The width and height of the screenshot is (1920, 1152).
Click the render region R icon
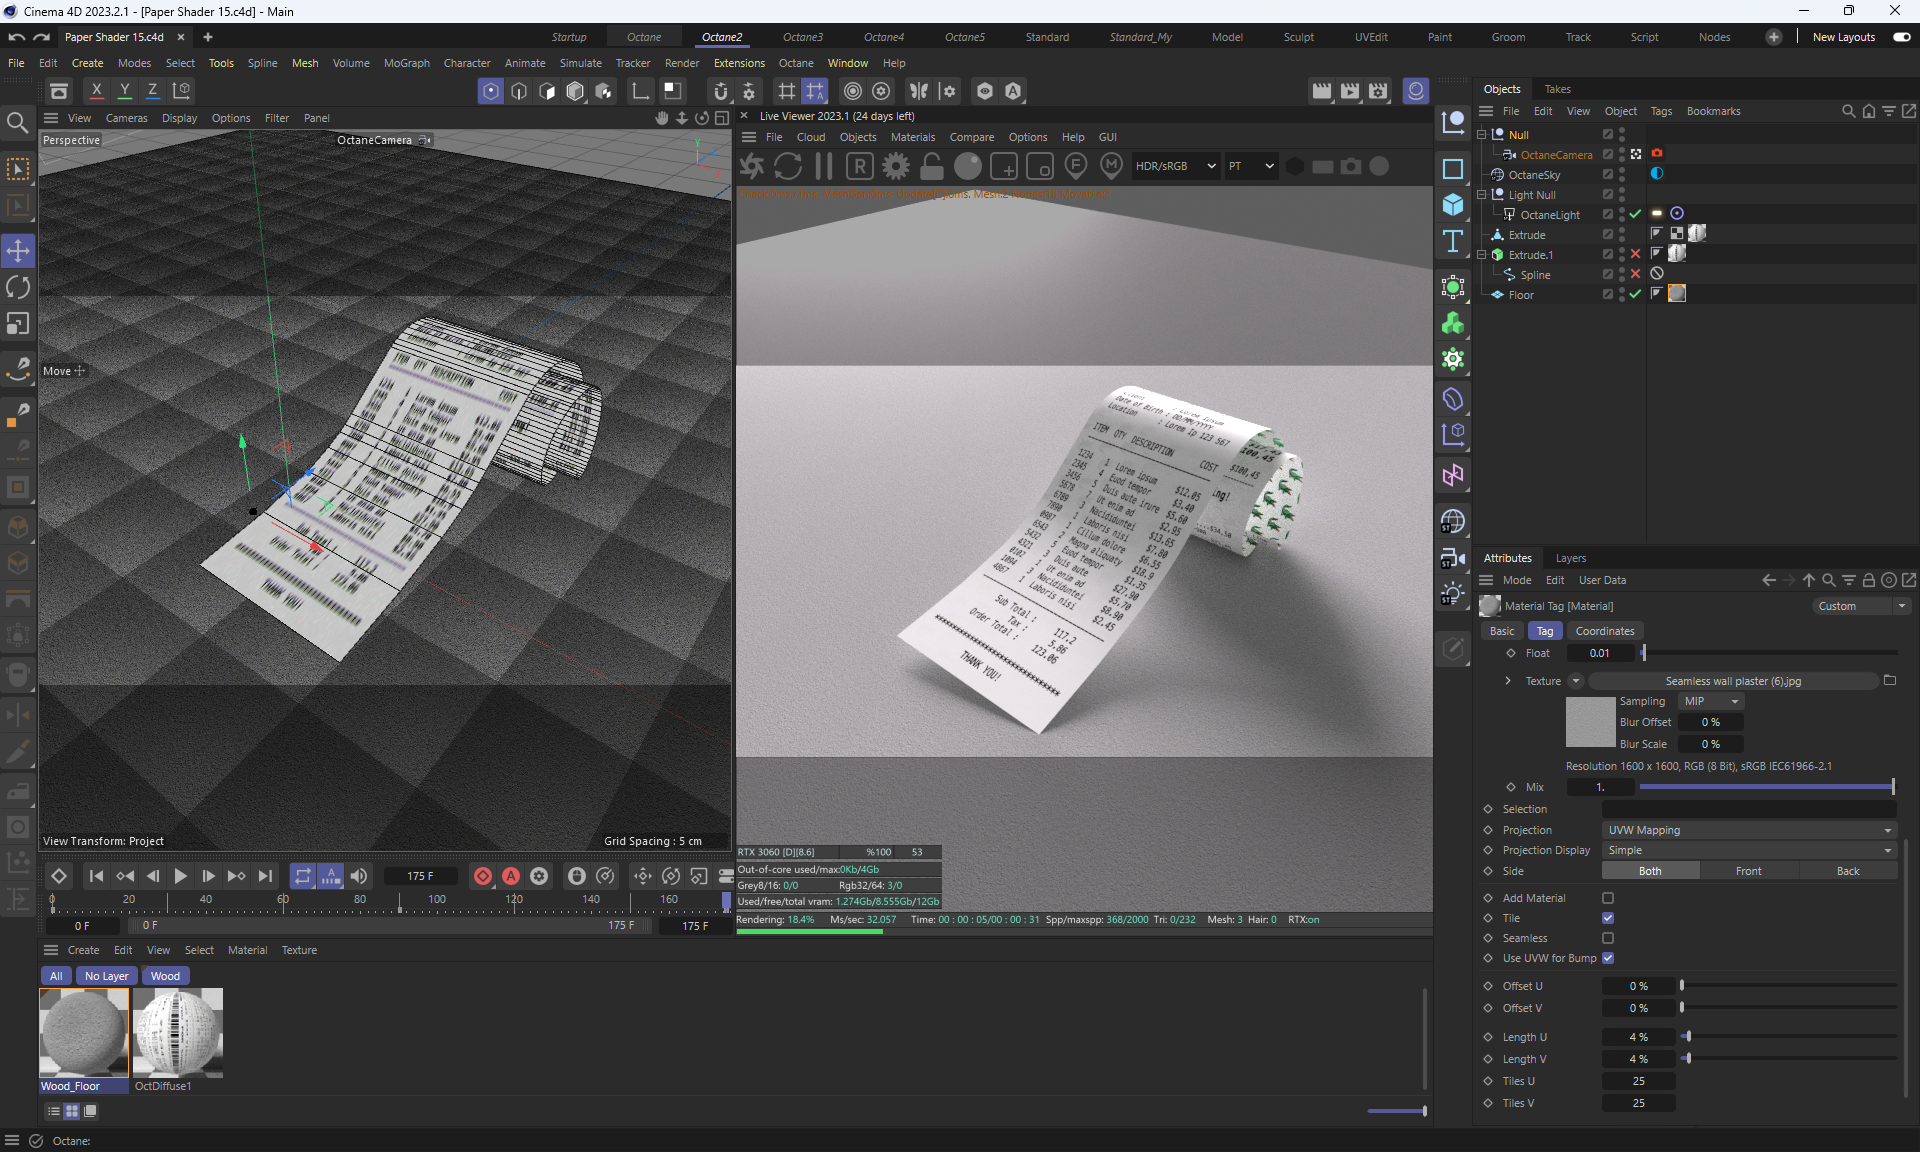click(x=859, y=166)
